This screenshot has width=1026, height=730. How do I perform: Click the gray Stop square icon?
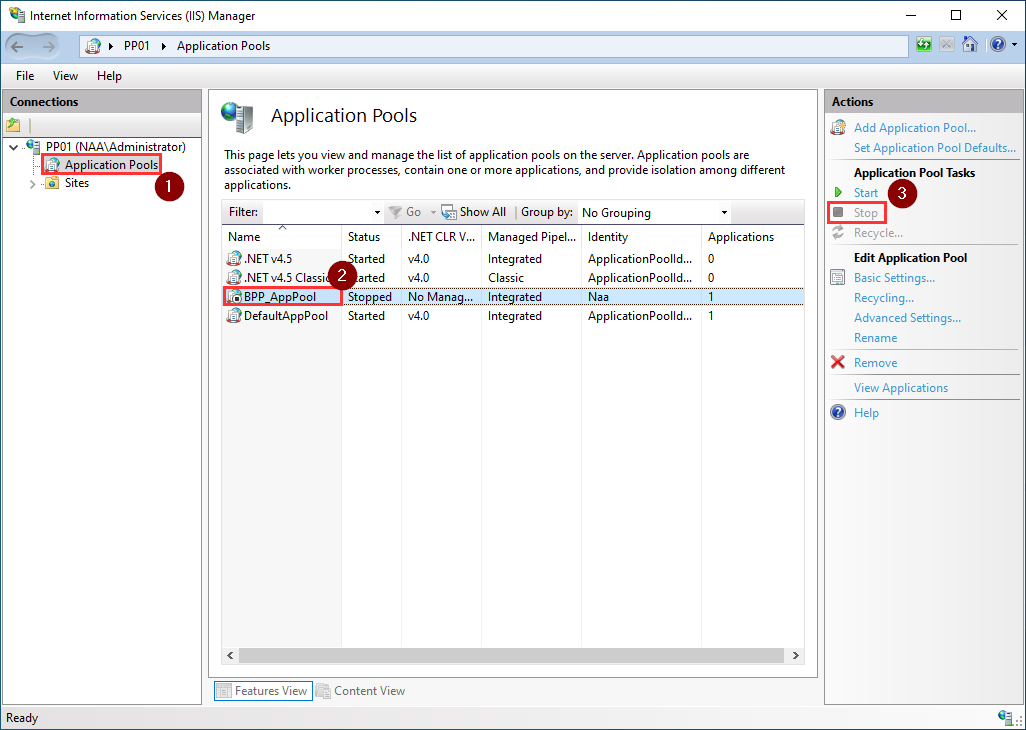click(838, 213)
